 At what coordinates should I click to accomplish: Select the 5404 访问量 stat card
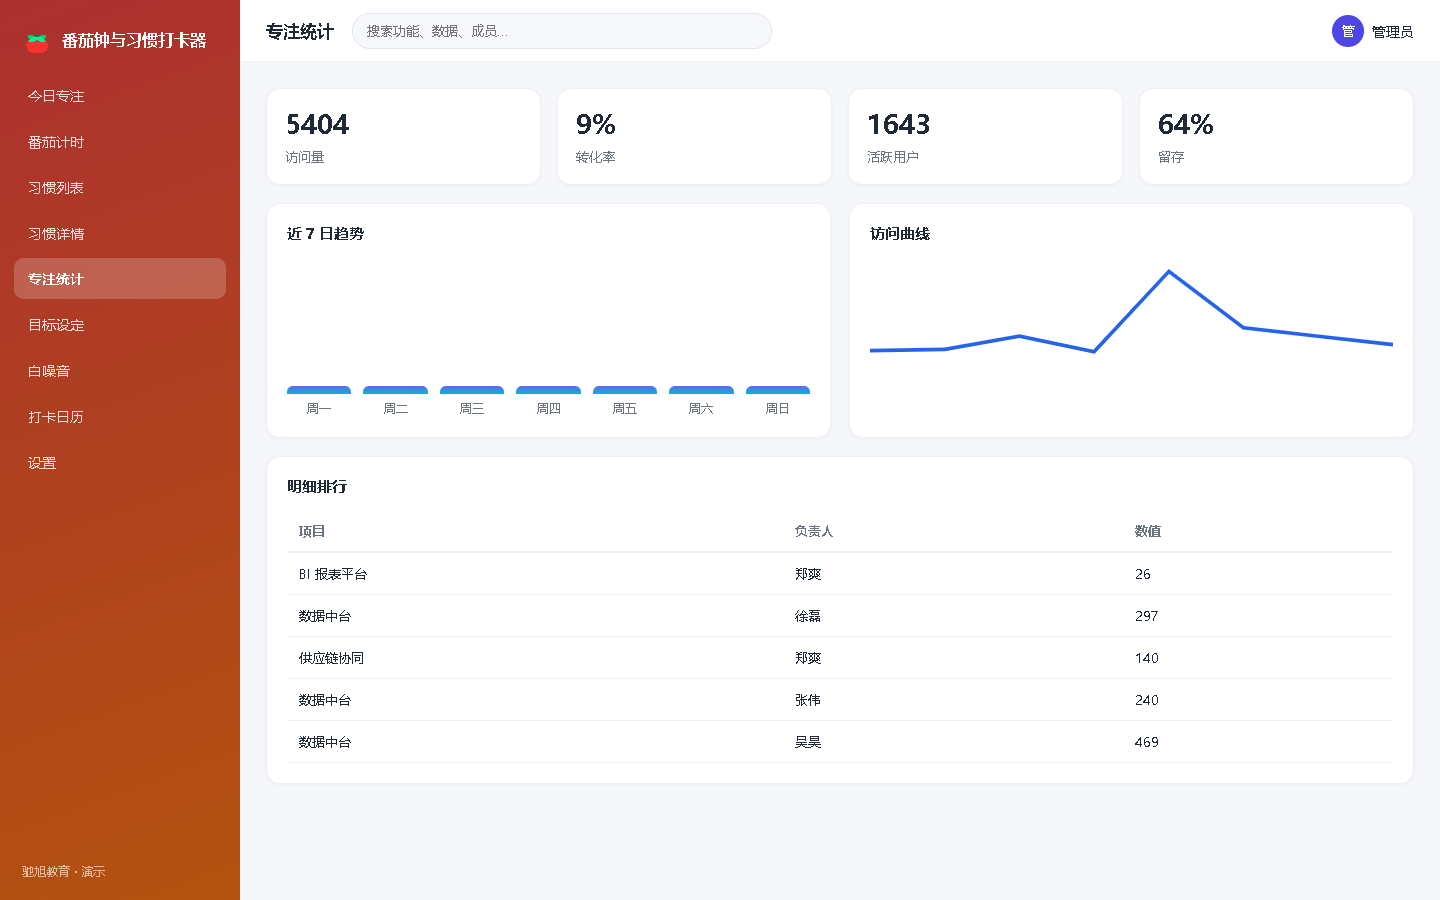pos(403,137)
